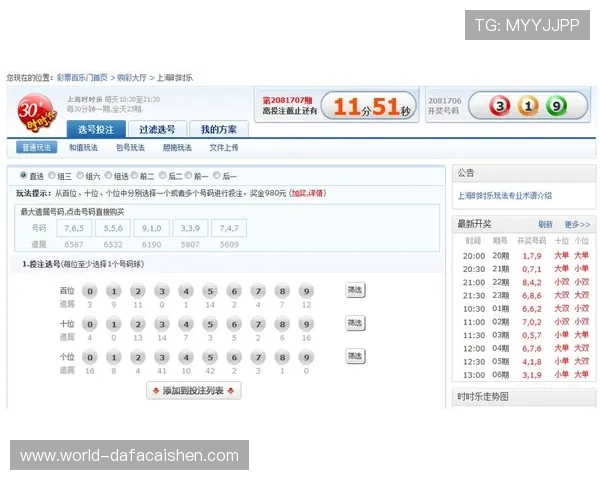Select the 组三 radio option
Viewport: 600px width, 480px height.
coord(52,175)
